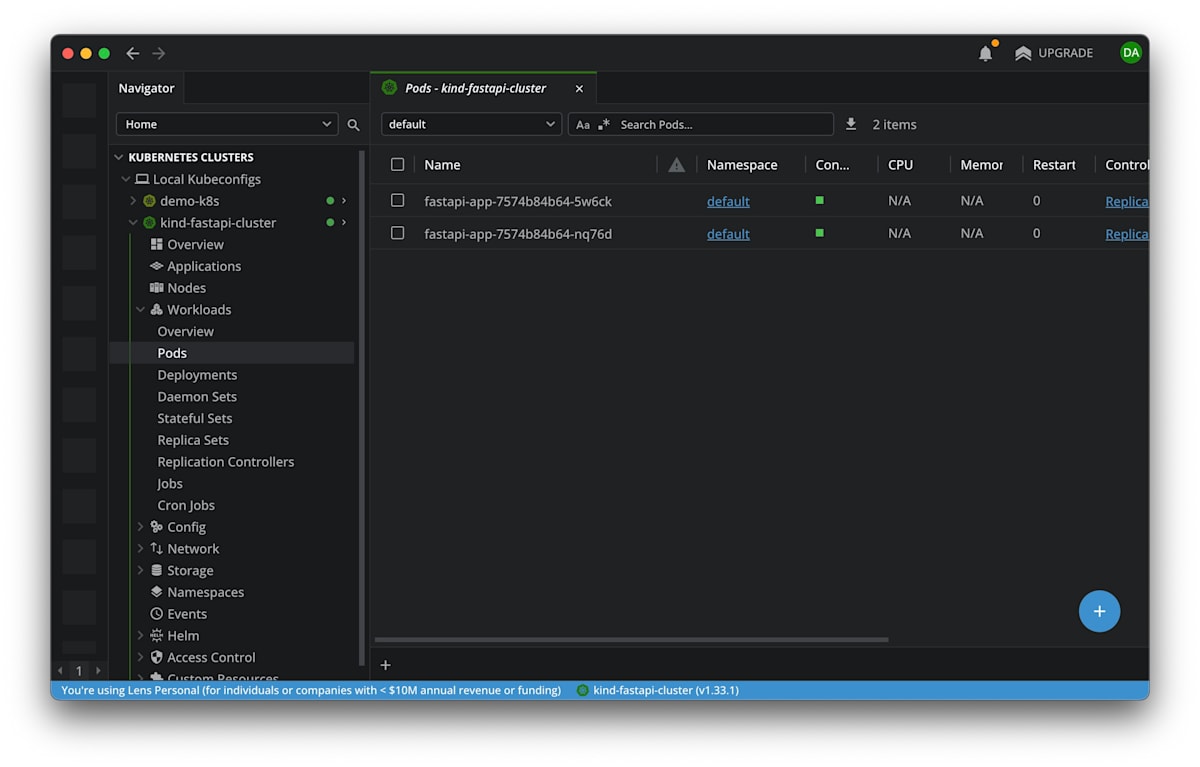Close the Pods - kind-fastapi-cluster tab
The height and width of the screenshot is (767, 1200).
click(579, 88)
